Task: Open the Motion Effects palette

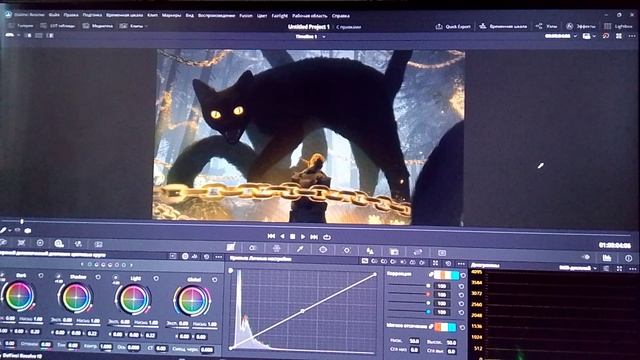Action: coord(98,244)
